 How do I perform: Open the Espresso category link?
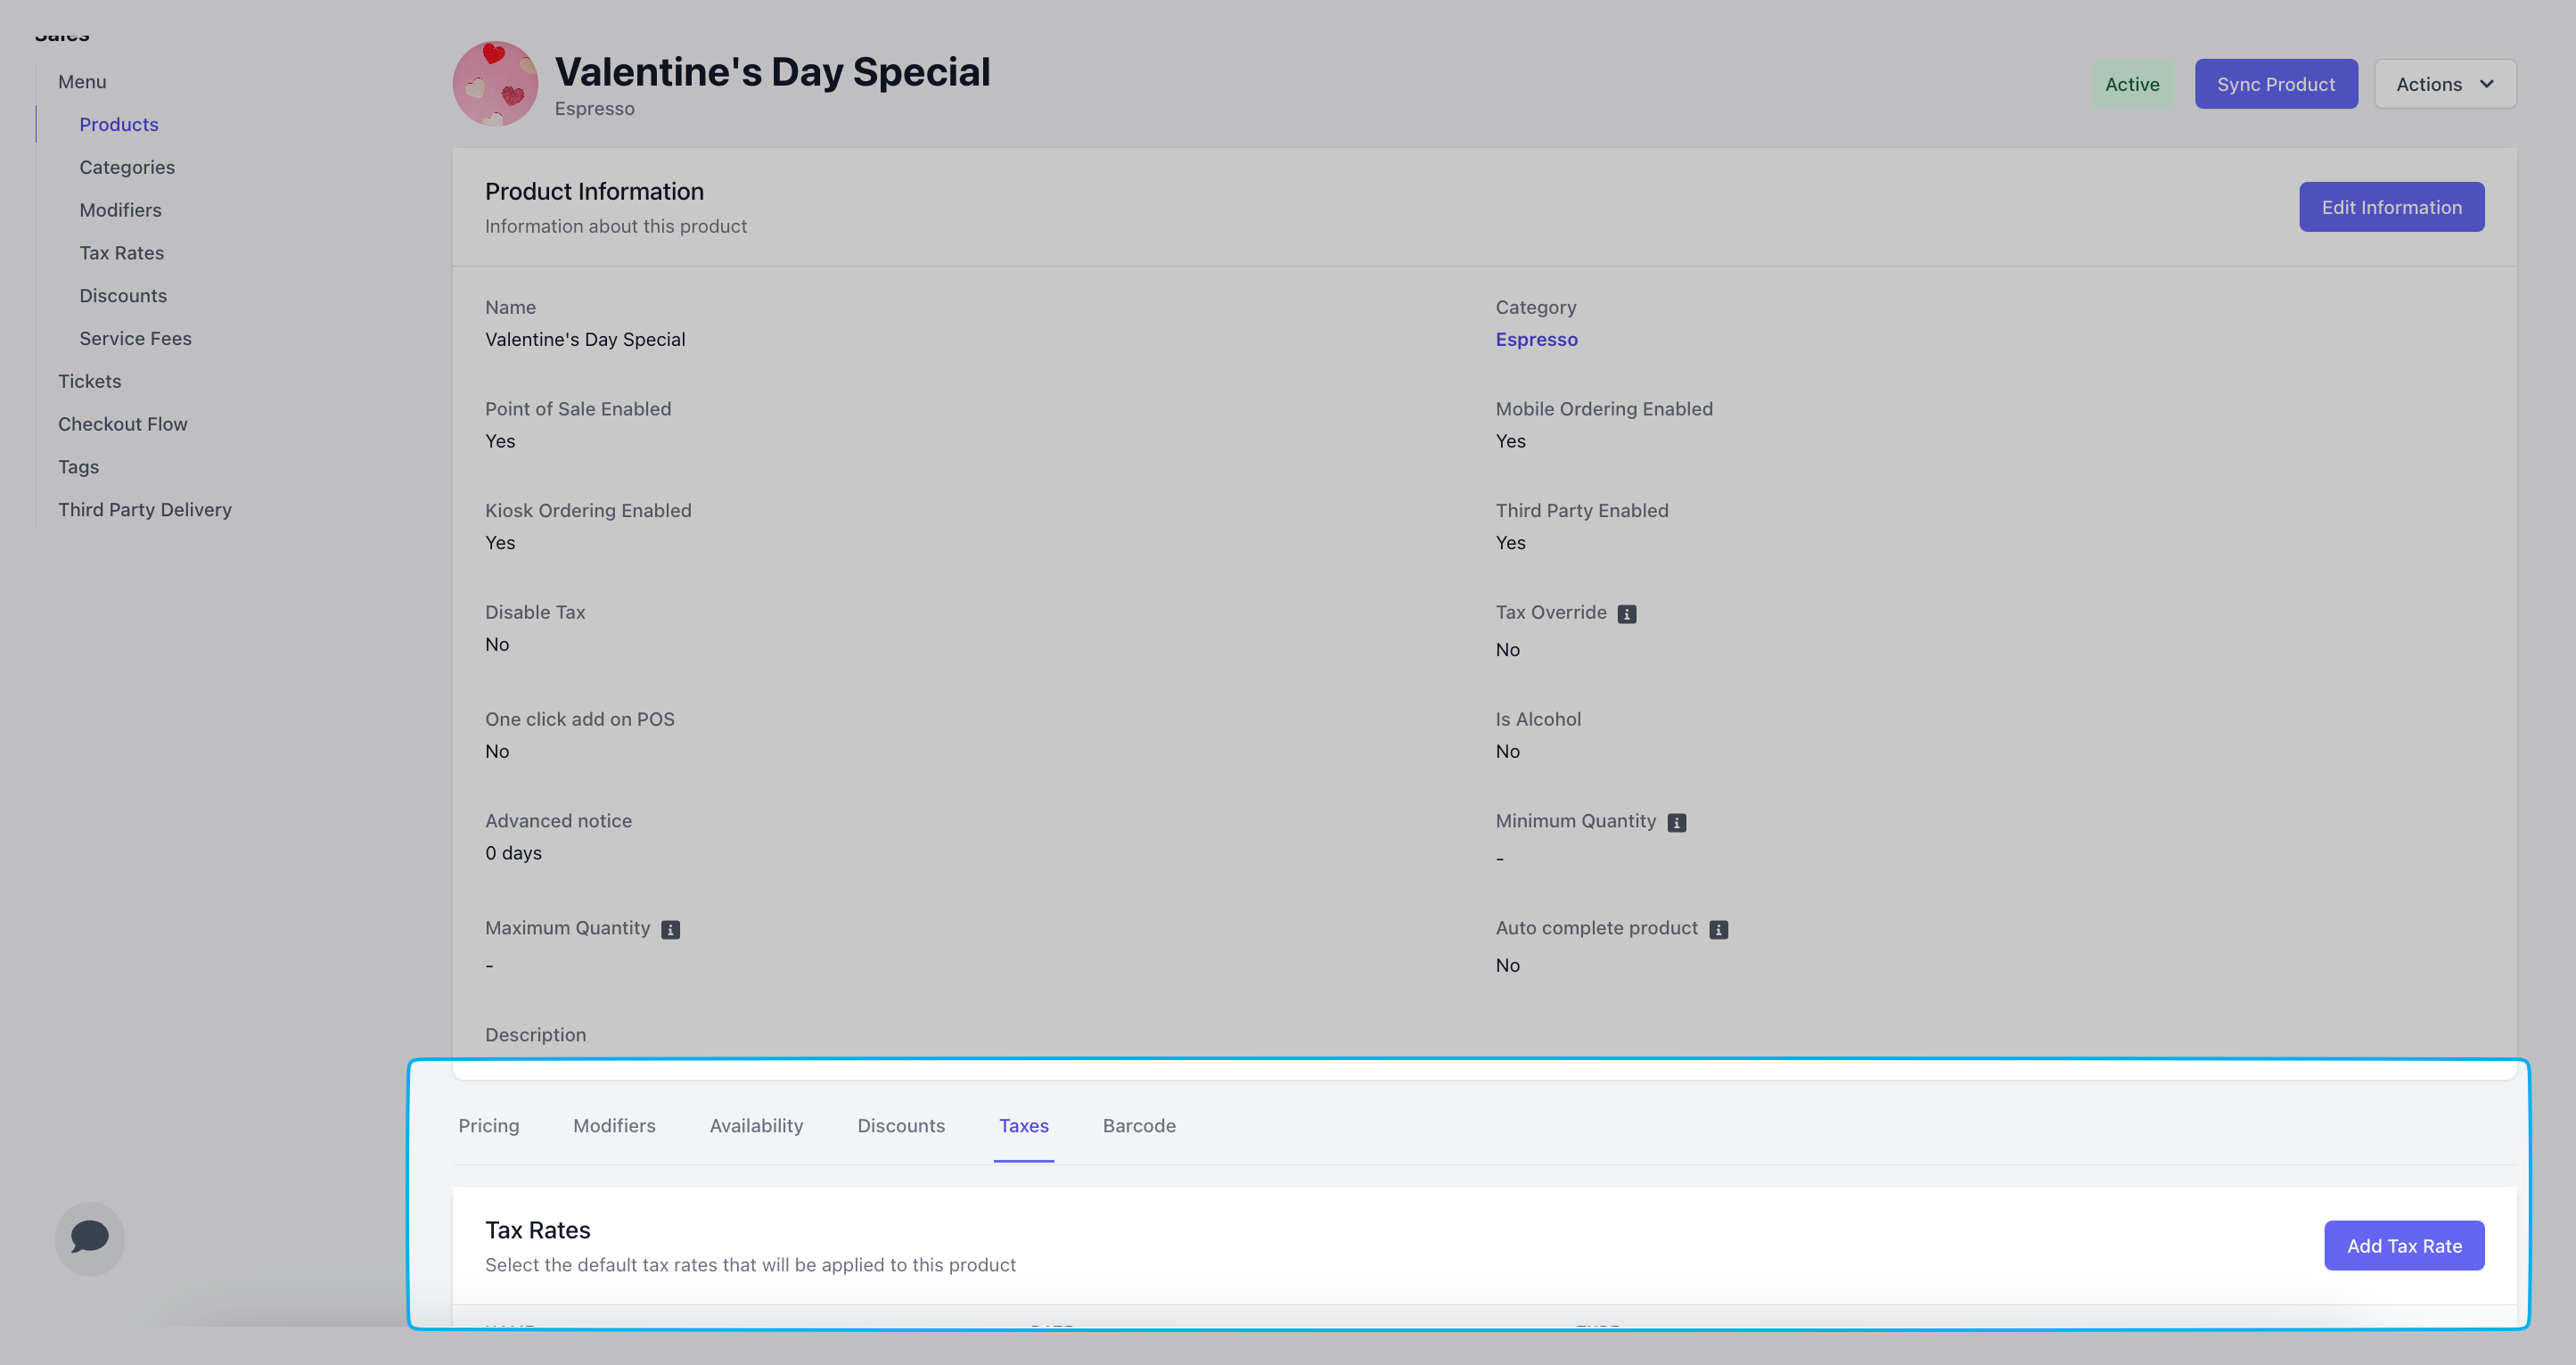click(1536, 339)
